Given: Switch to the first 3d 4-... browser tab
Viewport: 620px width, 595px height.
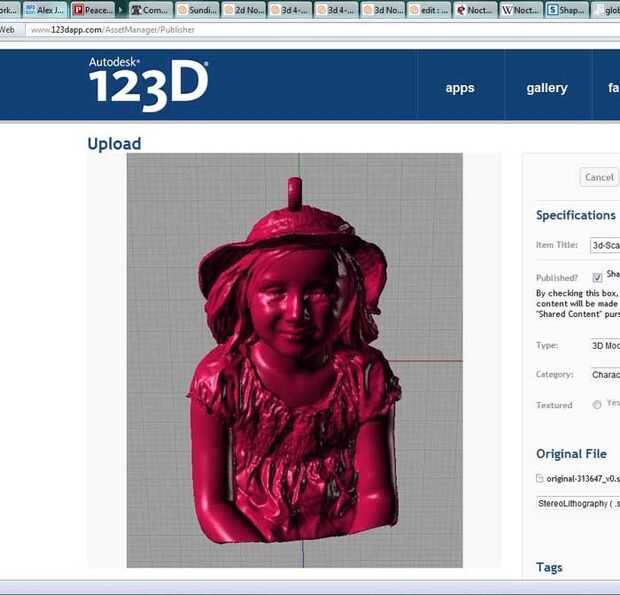Looking at the screenshot, I should coord(290,10).
